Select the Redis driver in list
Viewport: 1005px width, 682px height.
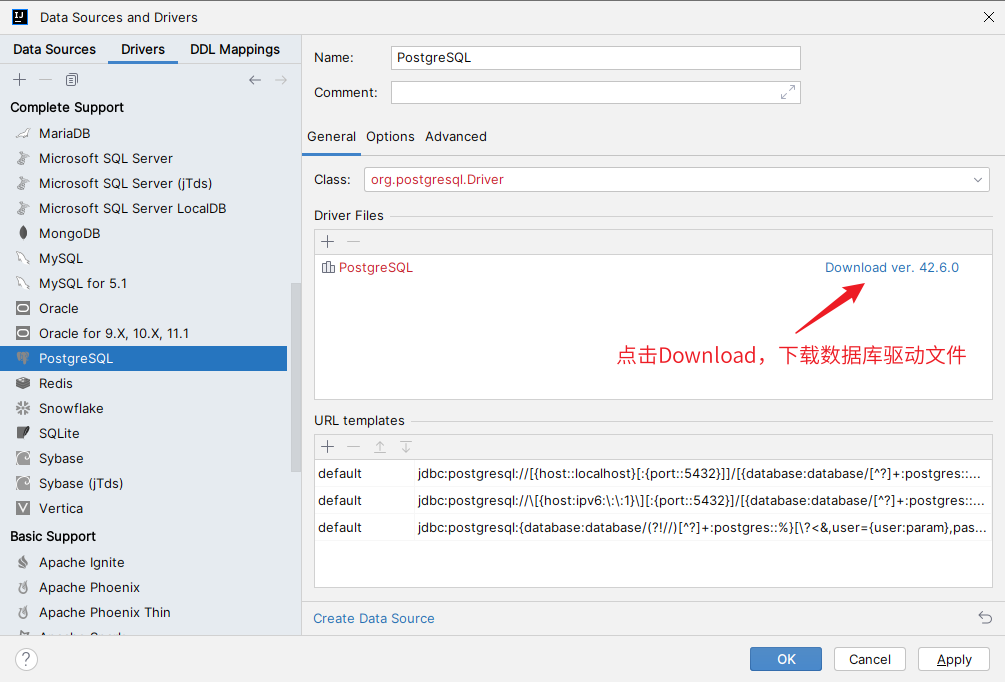pos(55,383)
